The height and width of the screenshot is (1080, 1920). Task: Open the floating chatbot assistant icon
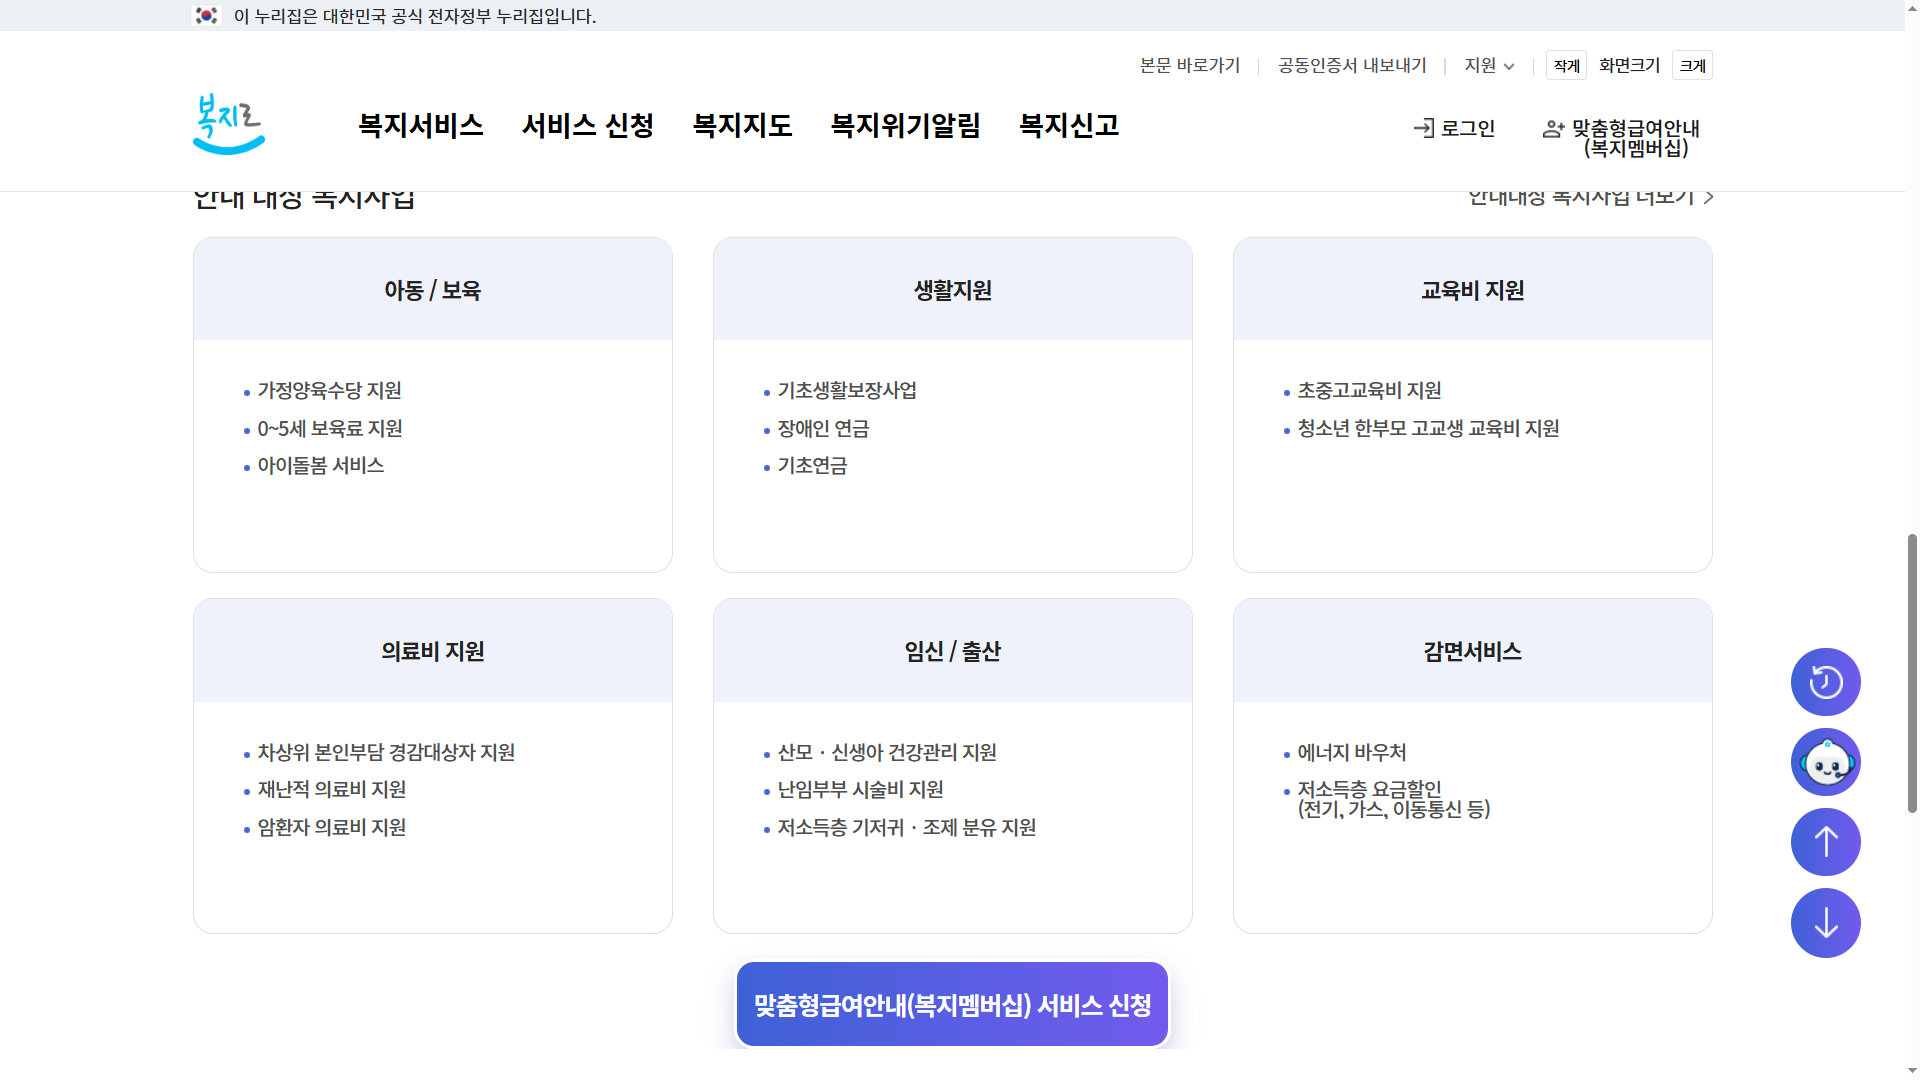[1825, 761]
